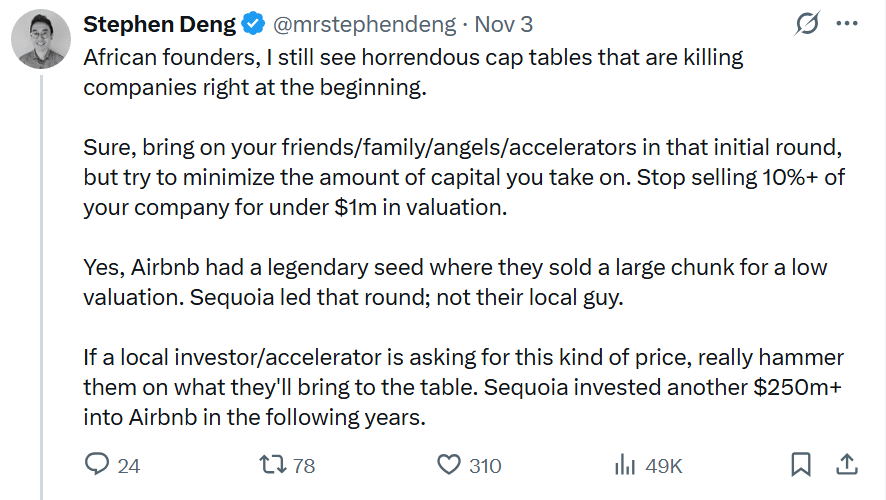
Task: Click the 24 replies count
Action: (129, 466)
